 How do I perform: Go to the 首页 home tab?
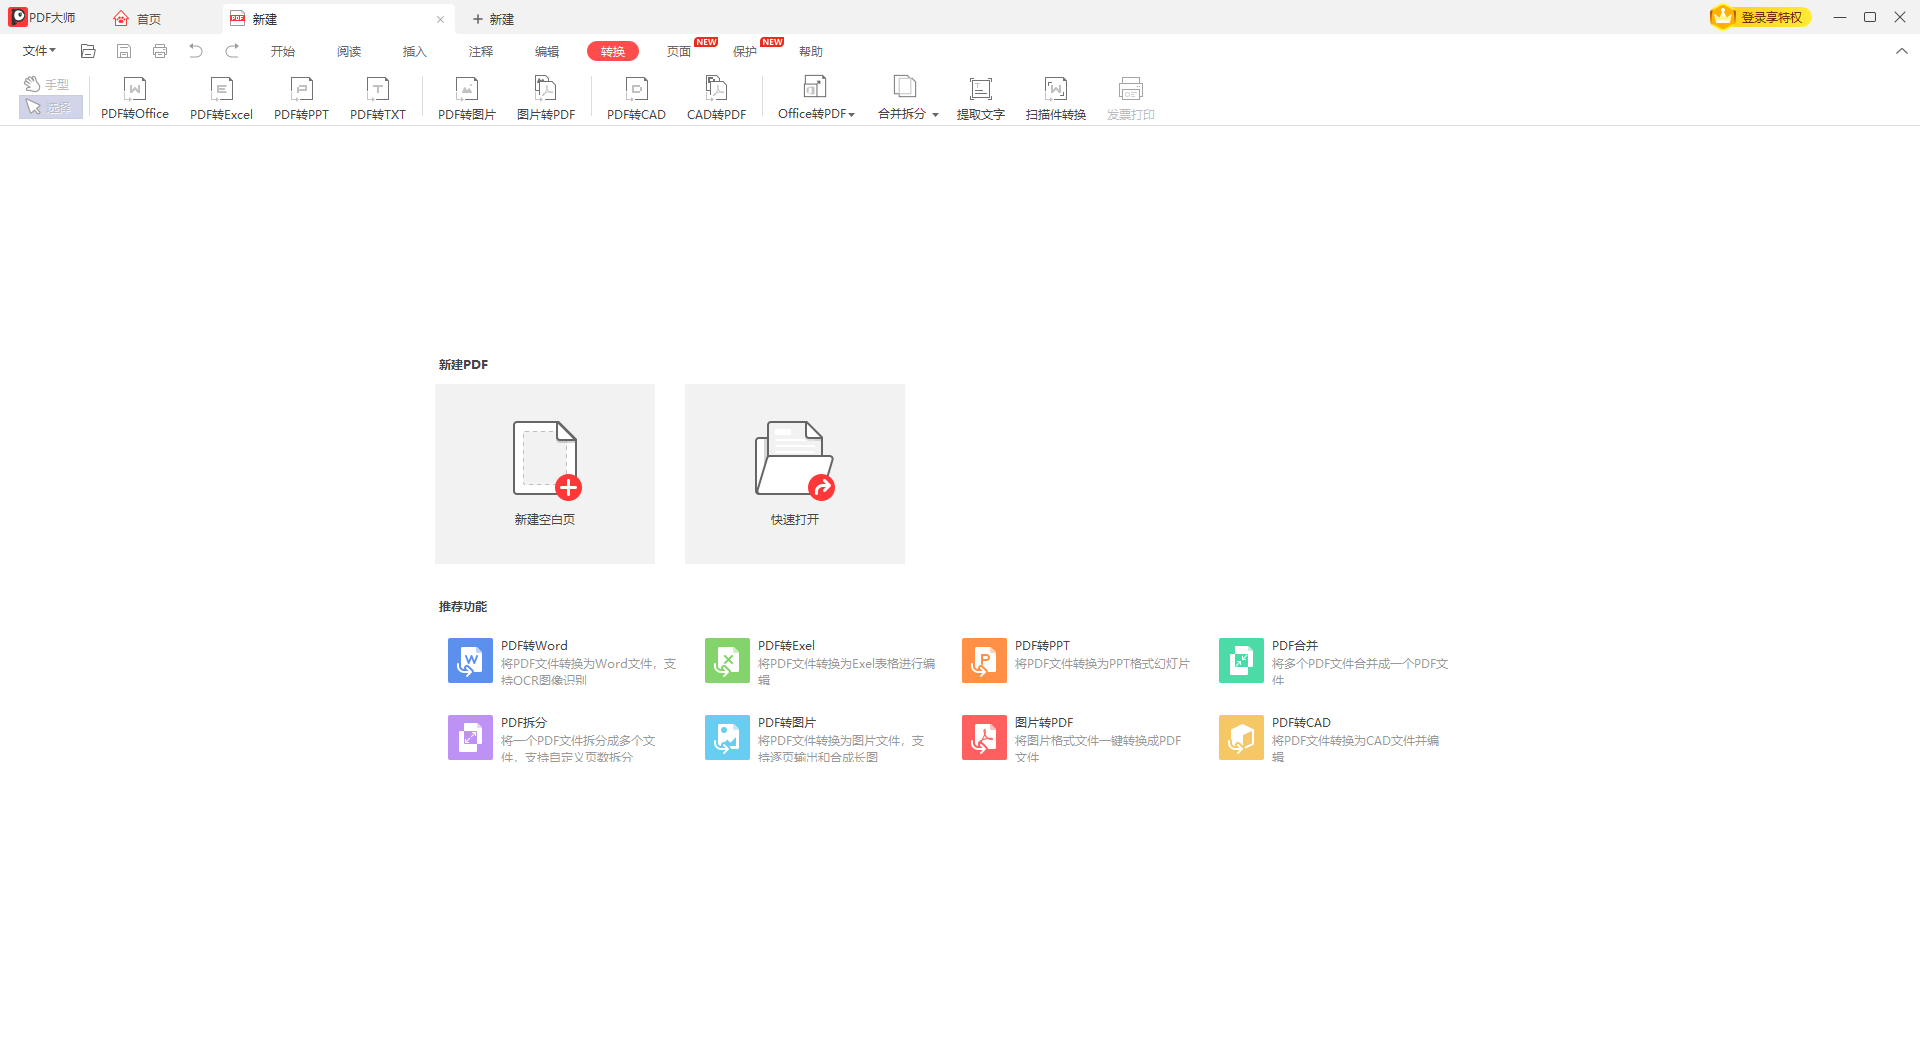coord(138,19)
